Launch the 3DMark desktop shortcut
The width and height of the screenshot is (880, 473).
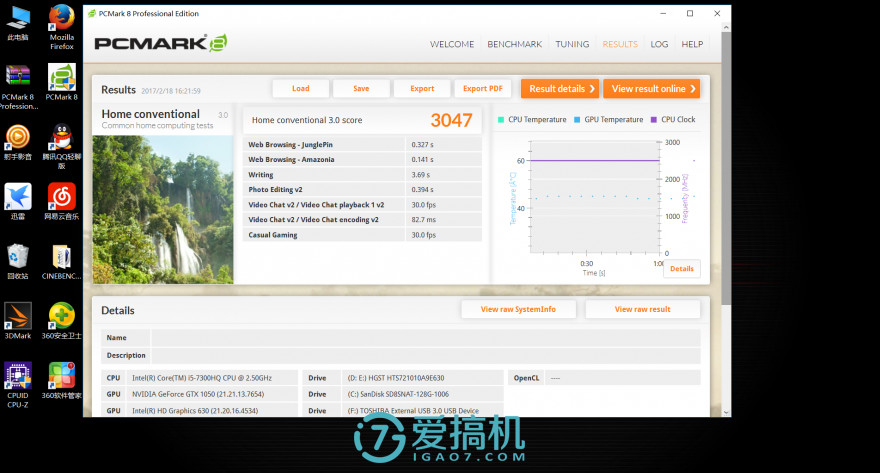pos(18,320)
